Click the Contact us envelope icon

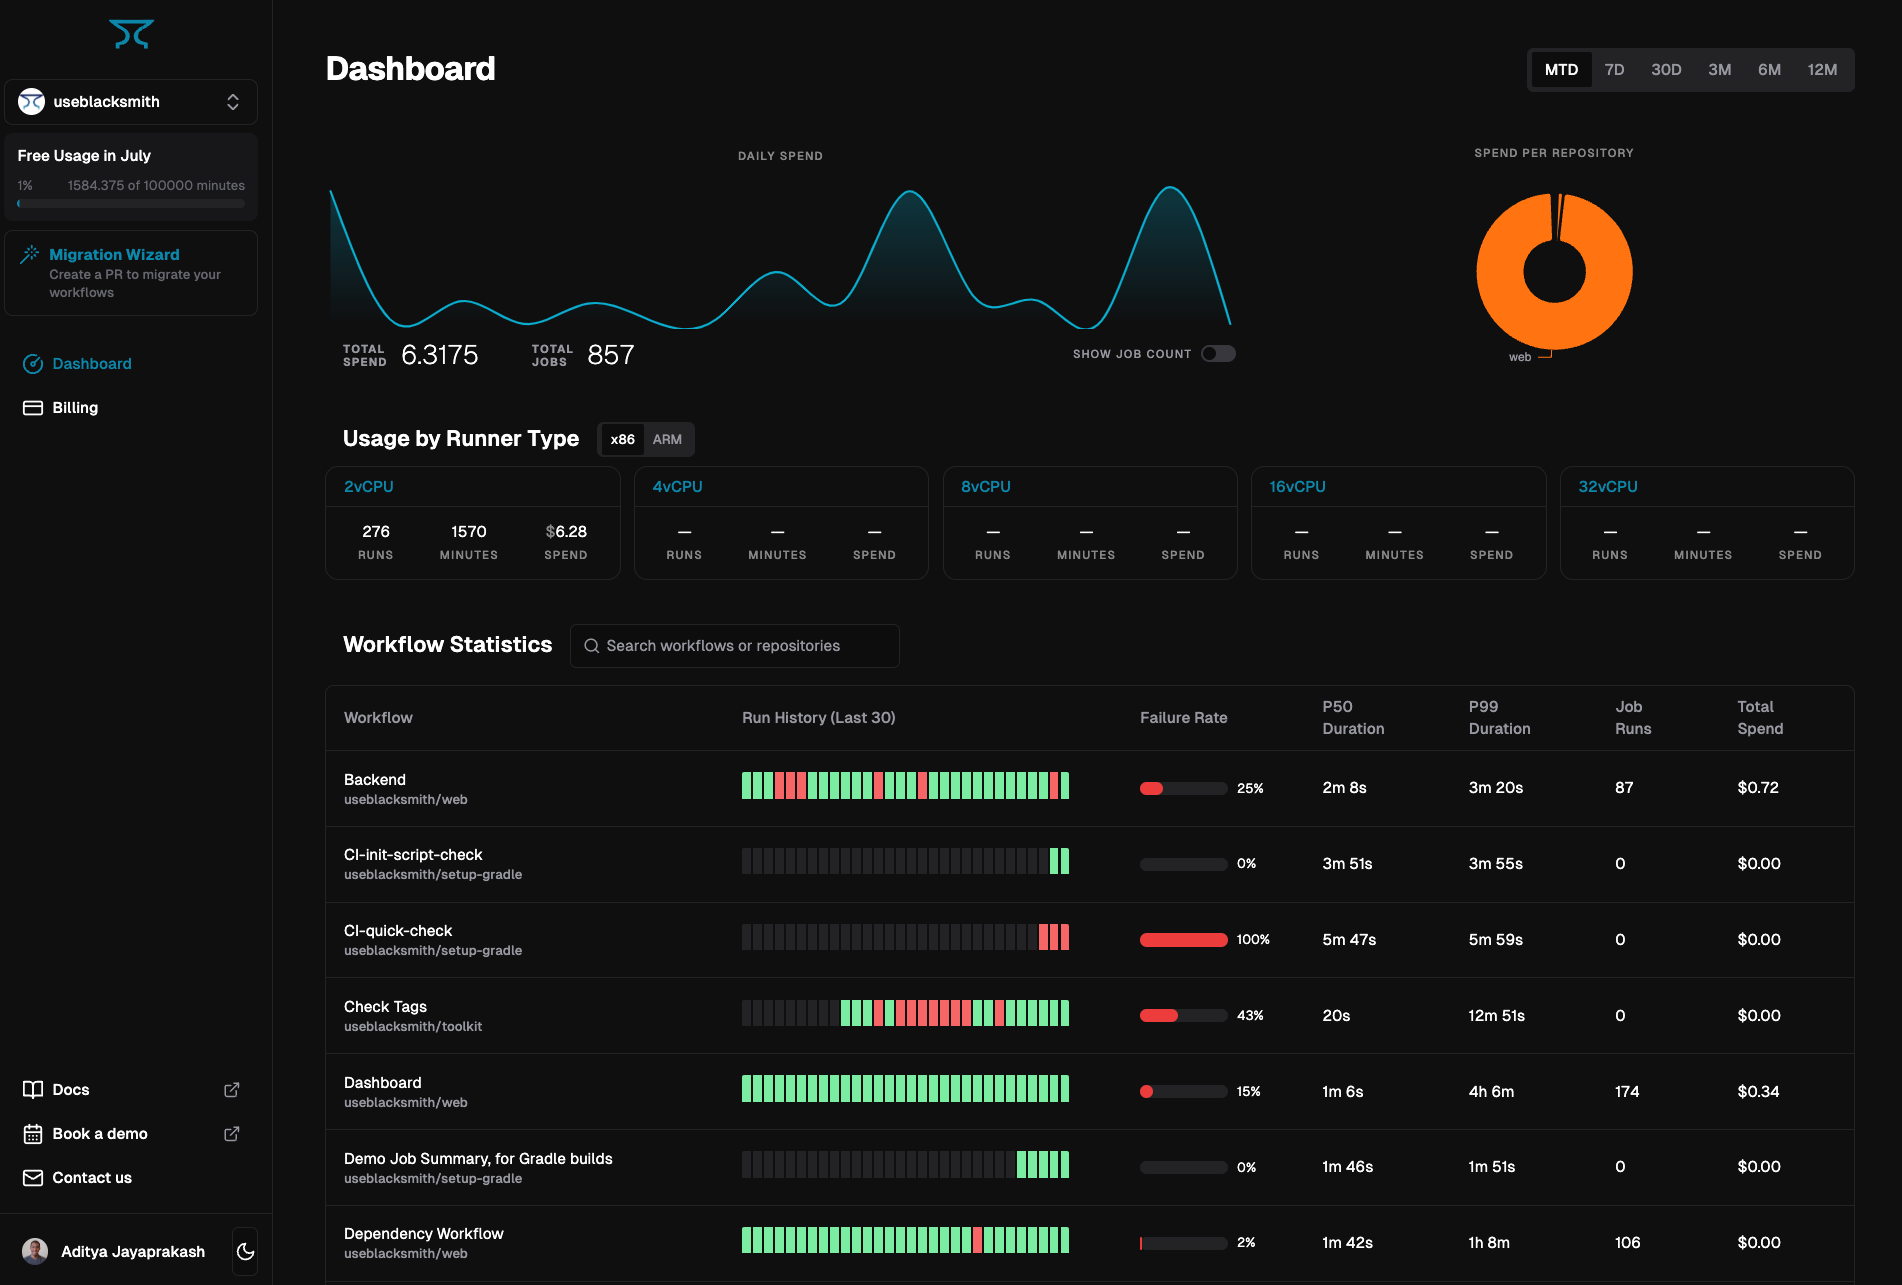point(33,1178)
